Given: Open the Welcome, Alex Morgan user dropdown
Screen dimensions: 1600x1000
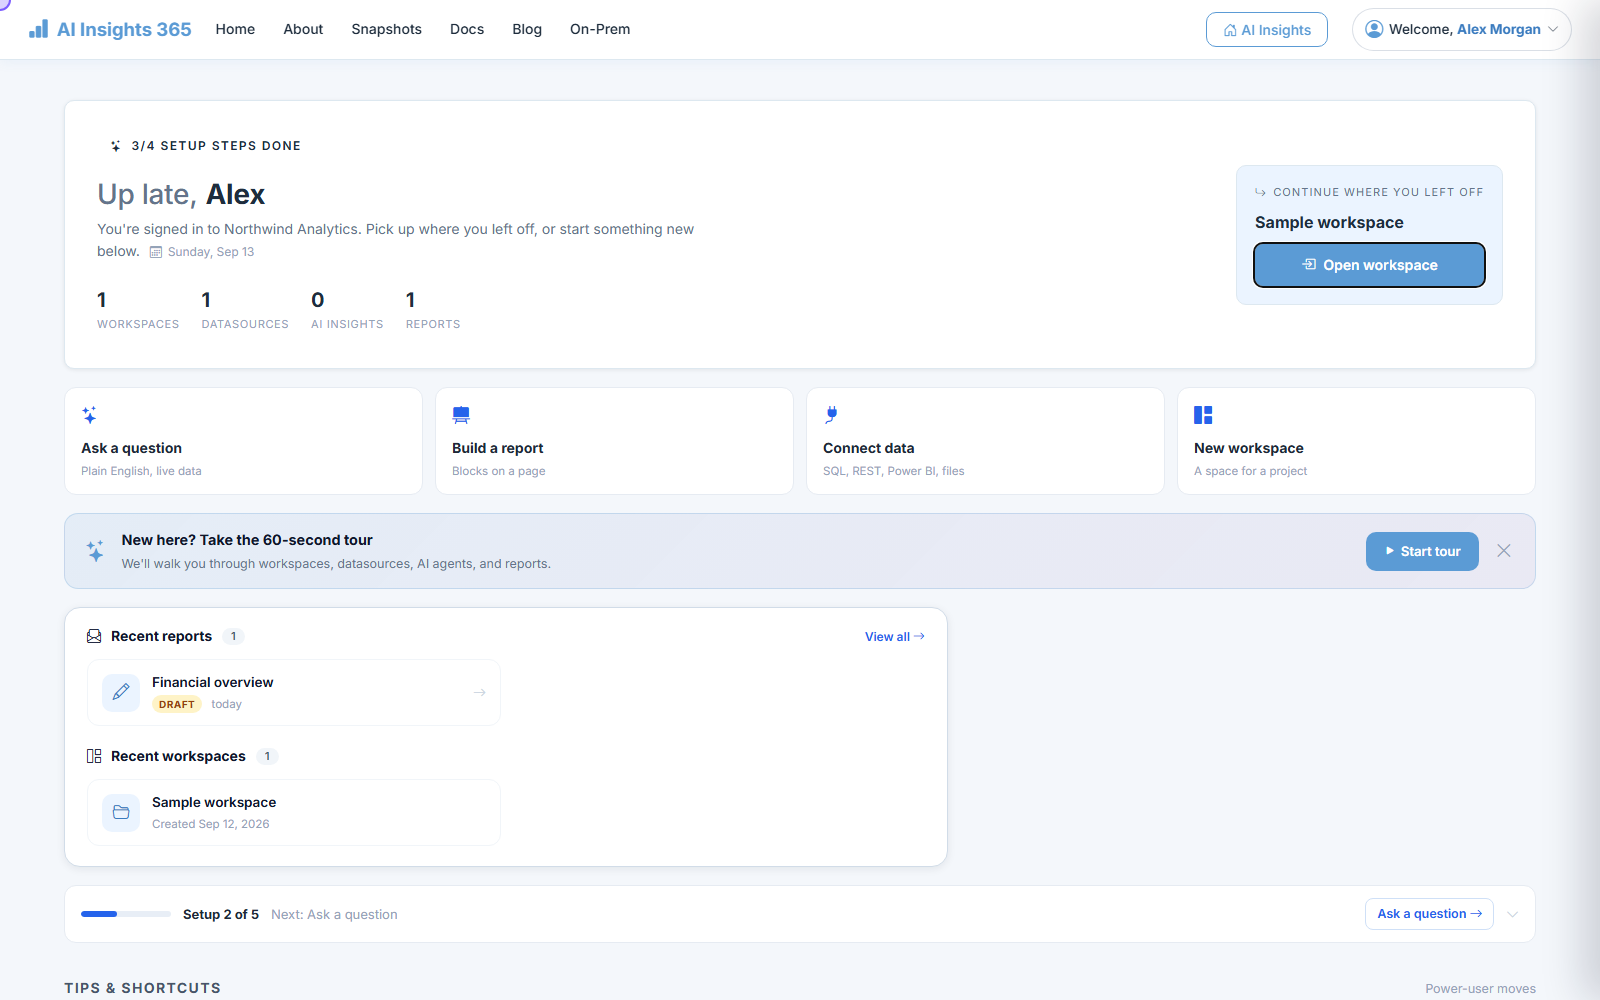Looking at the screenshot, I should tap(1461, 29).
